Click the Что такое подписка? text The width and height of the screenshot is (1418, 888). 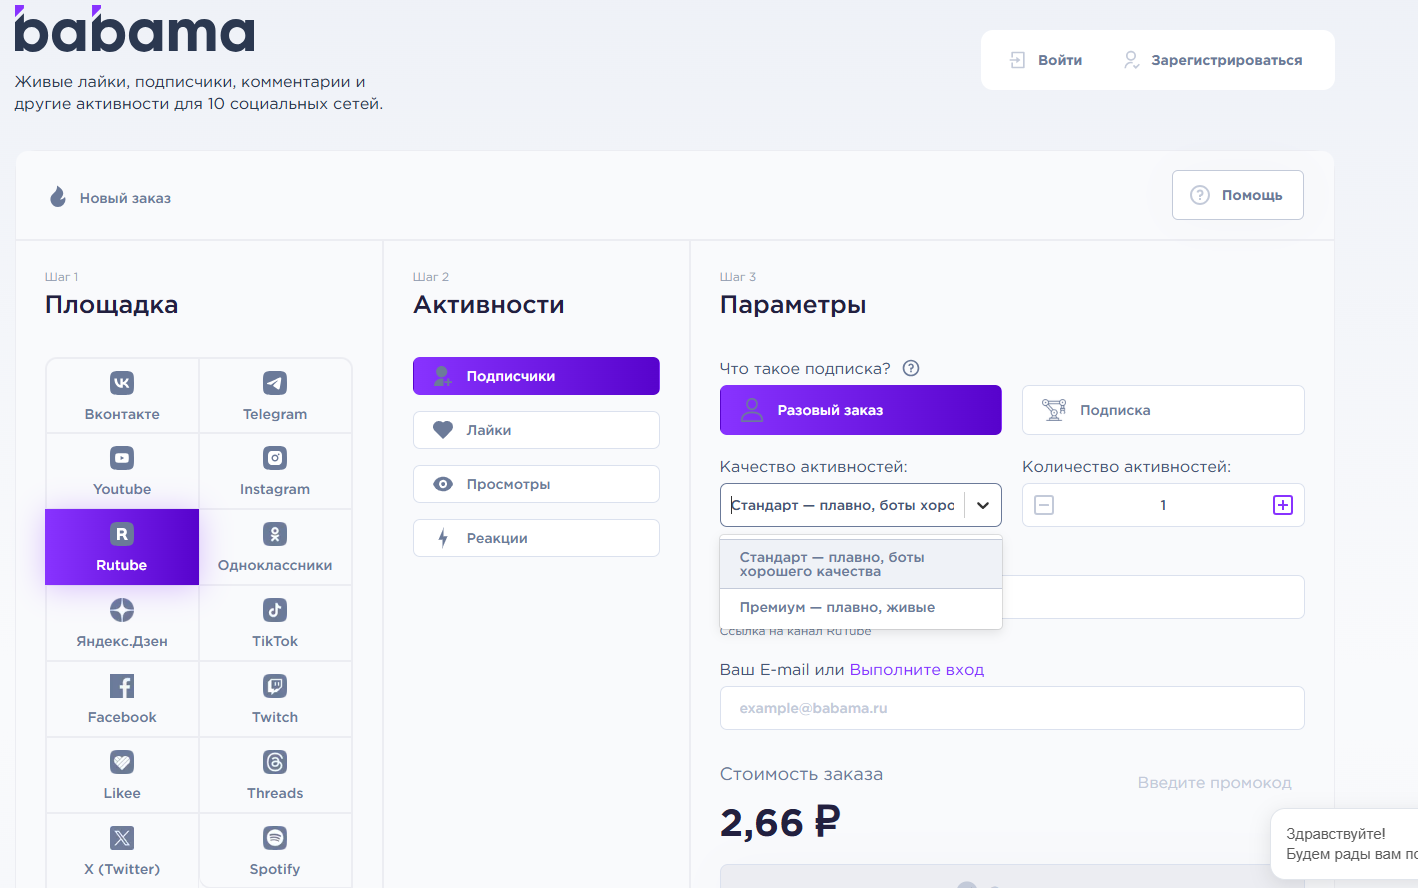[x=805, y=369]
